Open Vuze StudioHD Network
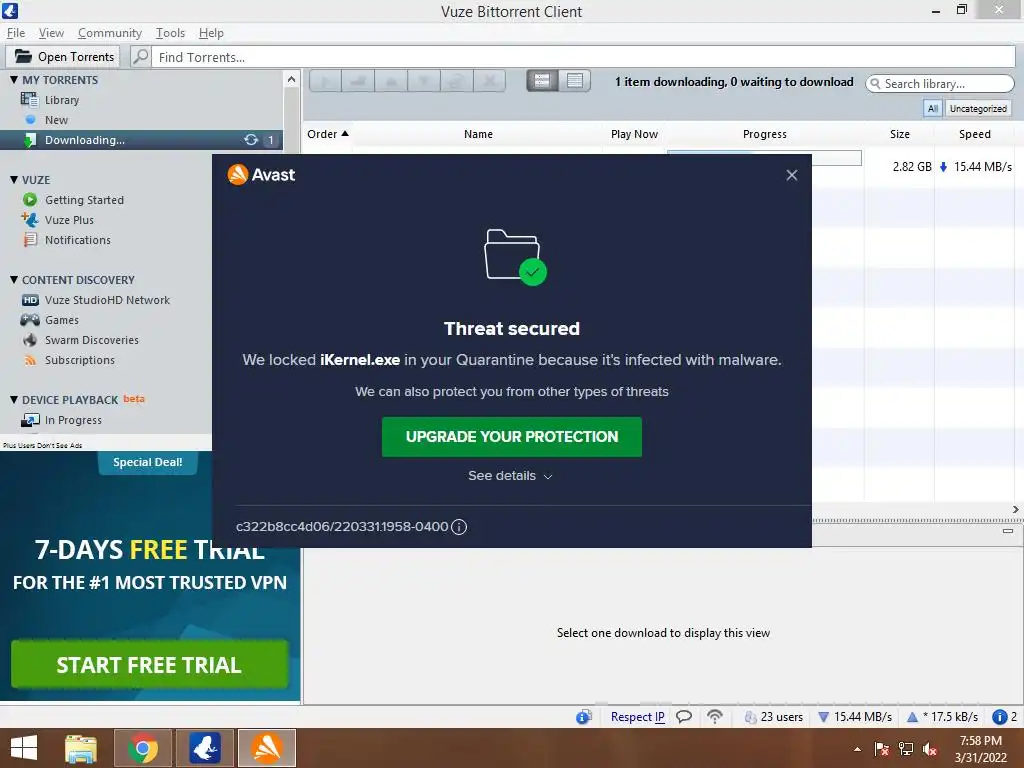The width and height of the screenshot is (1024, 768). click(106, 300)
